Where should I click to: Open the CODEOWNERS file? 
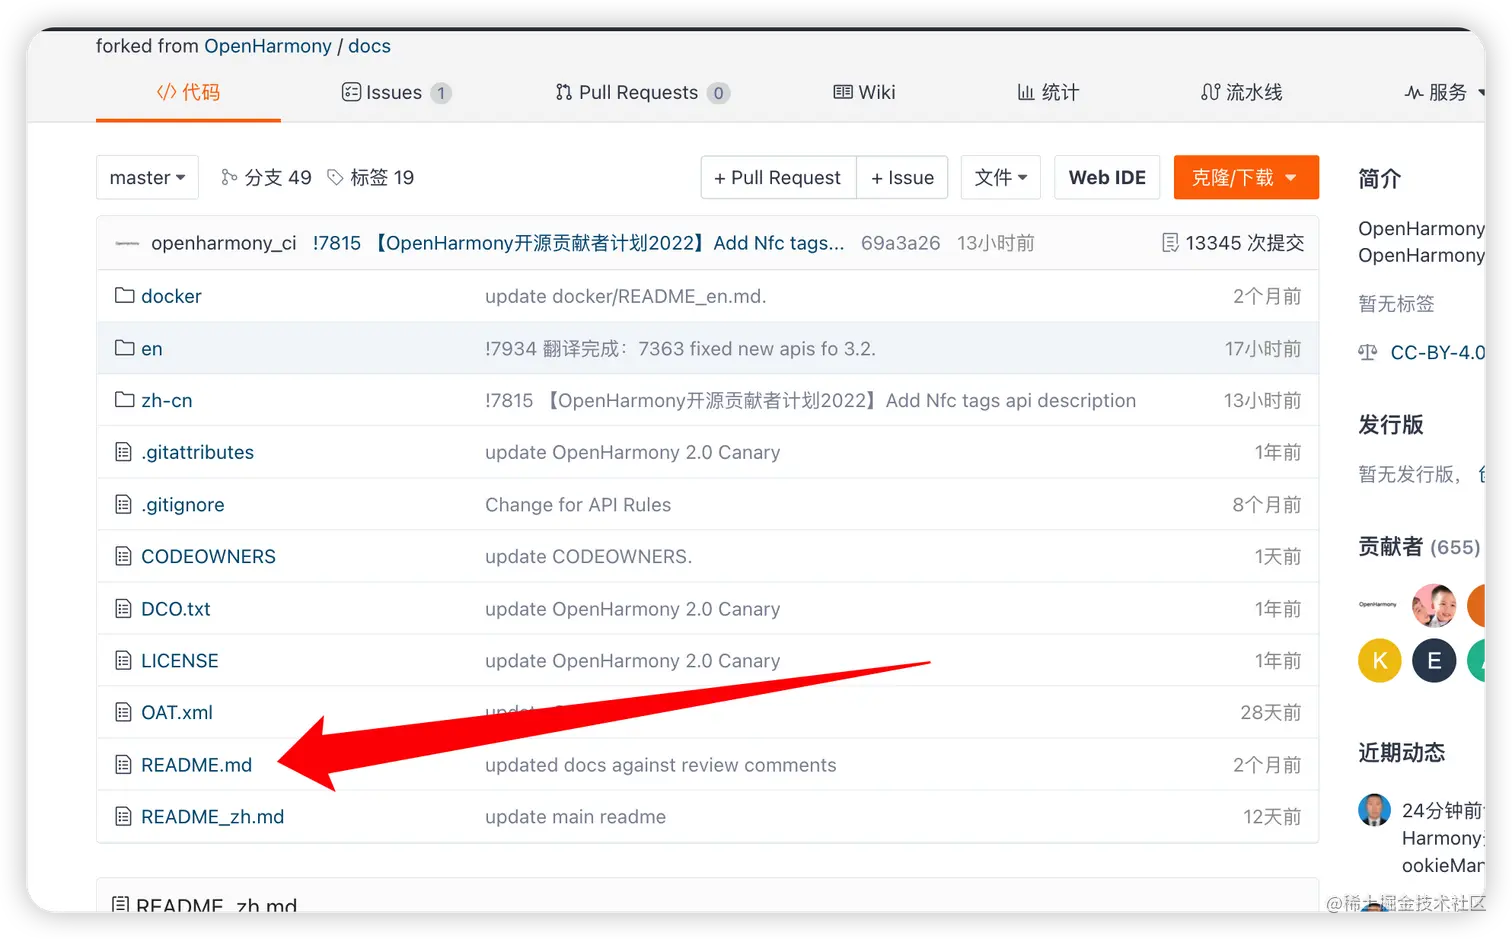208,556
